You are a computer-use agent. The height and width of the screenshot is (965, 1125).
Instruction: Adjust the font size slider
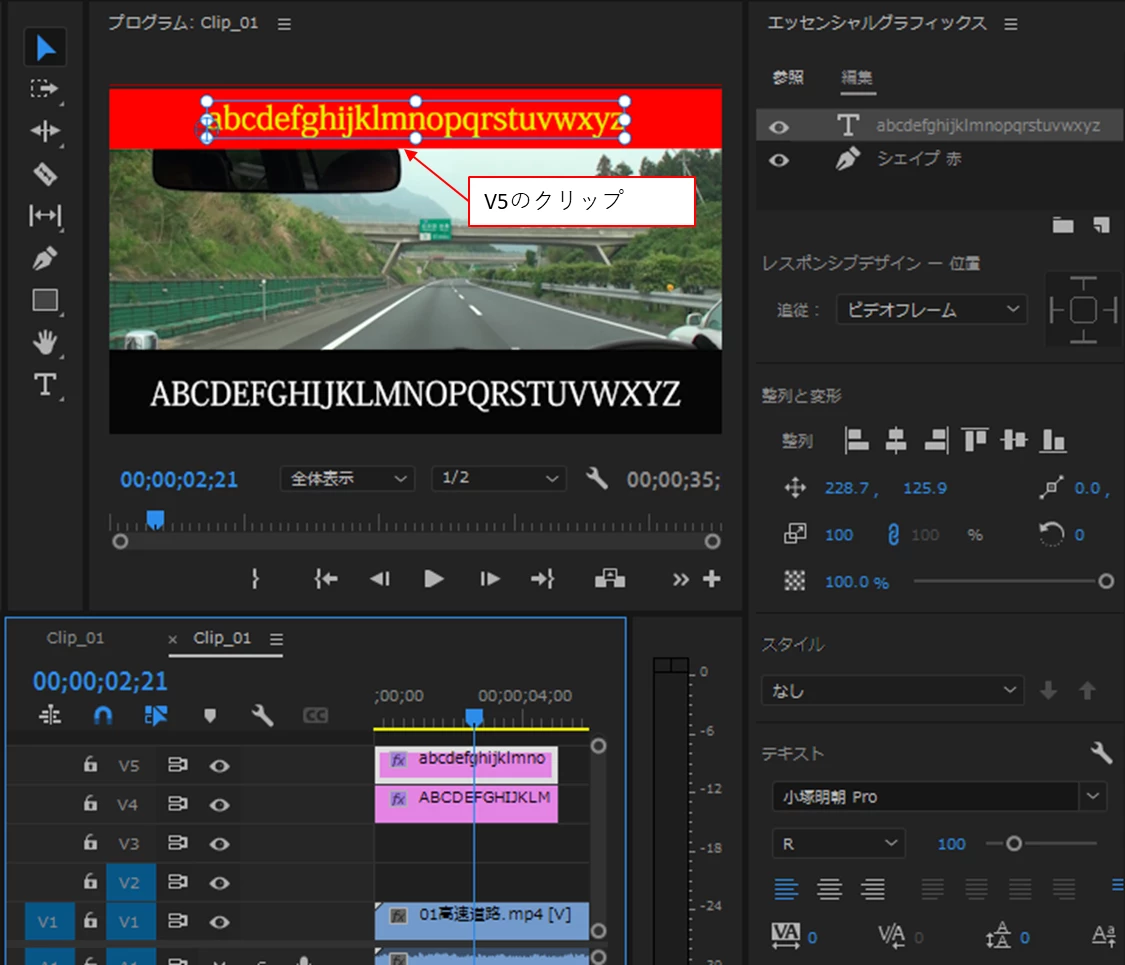1013,844
